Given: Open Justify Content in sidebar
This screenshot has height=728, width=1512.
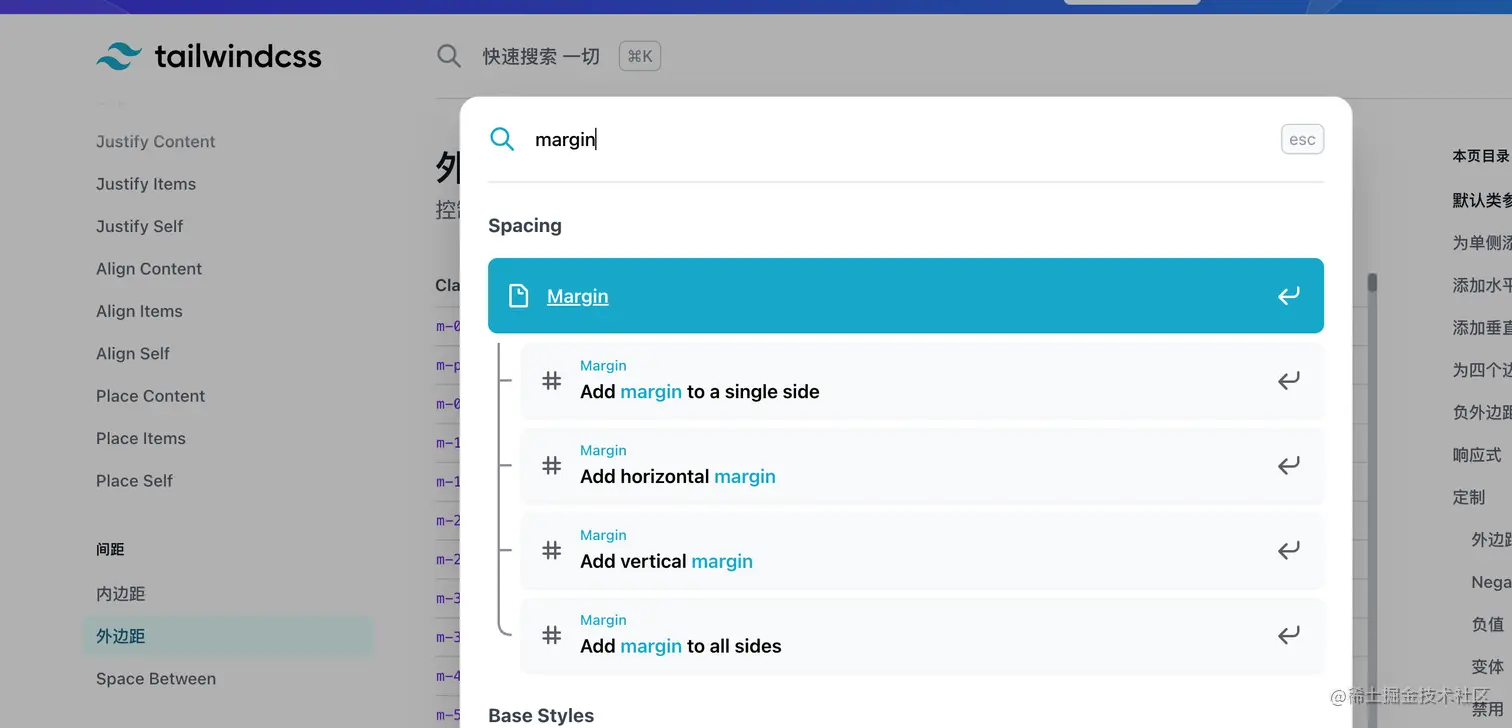Looking at the screenshot, I should 156,142.
